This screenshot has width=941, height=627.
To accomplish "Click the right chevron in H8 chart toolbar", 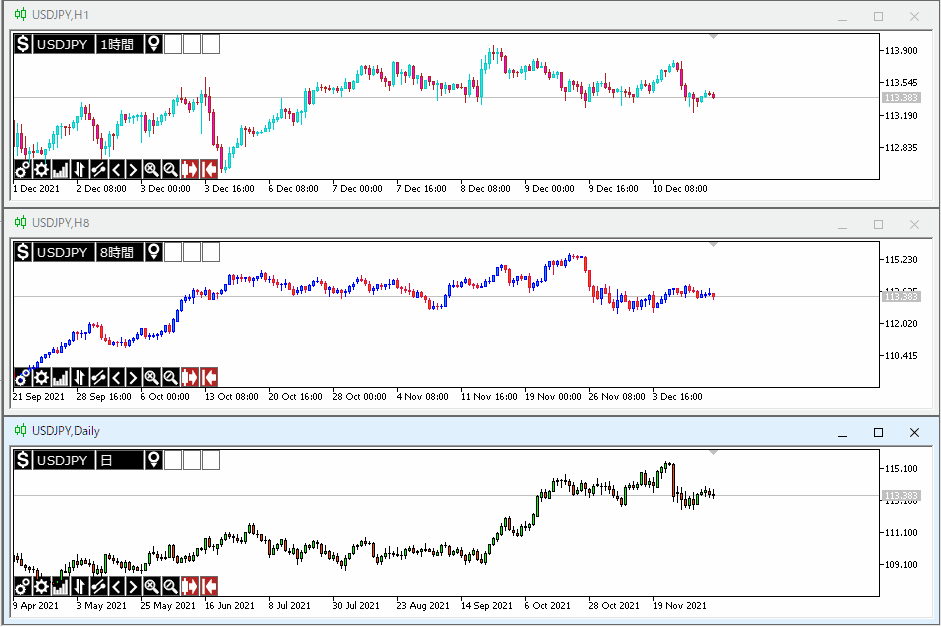I will pos(133,377).
